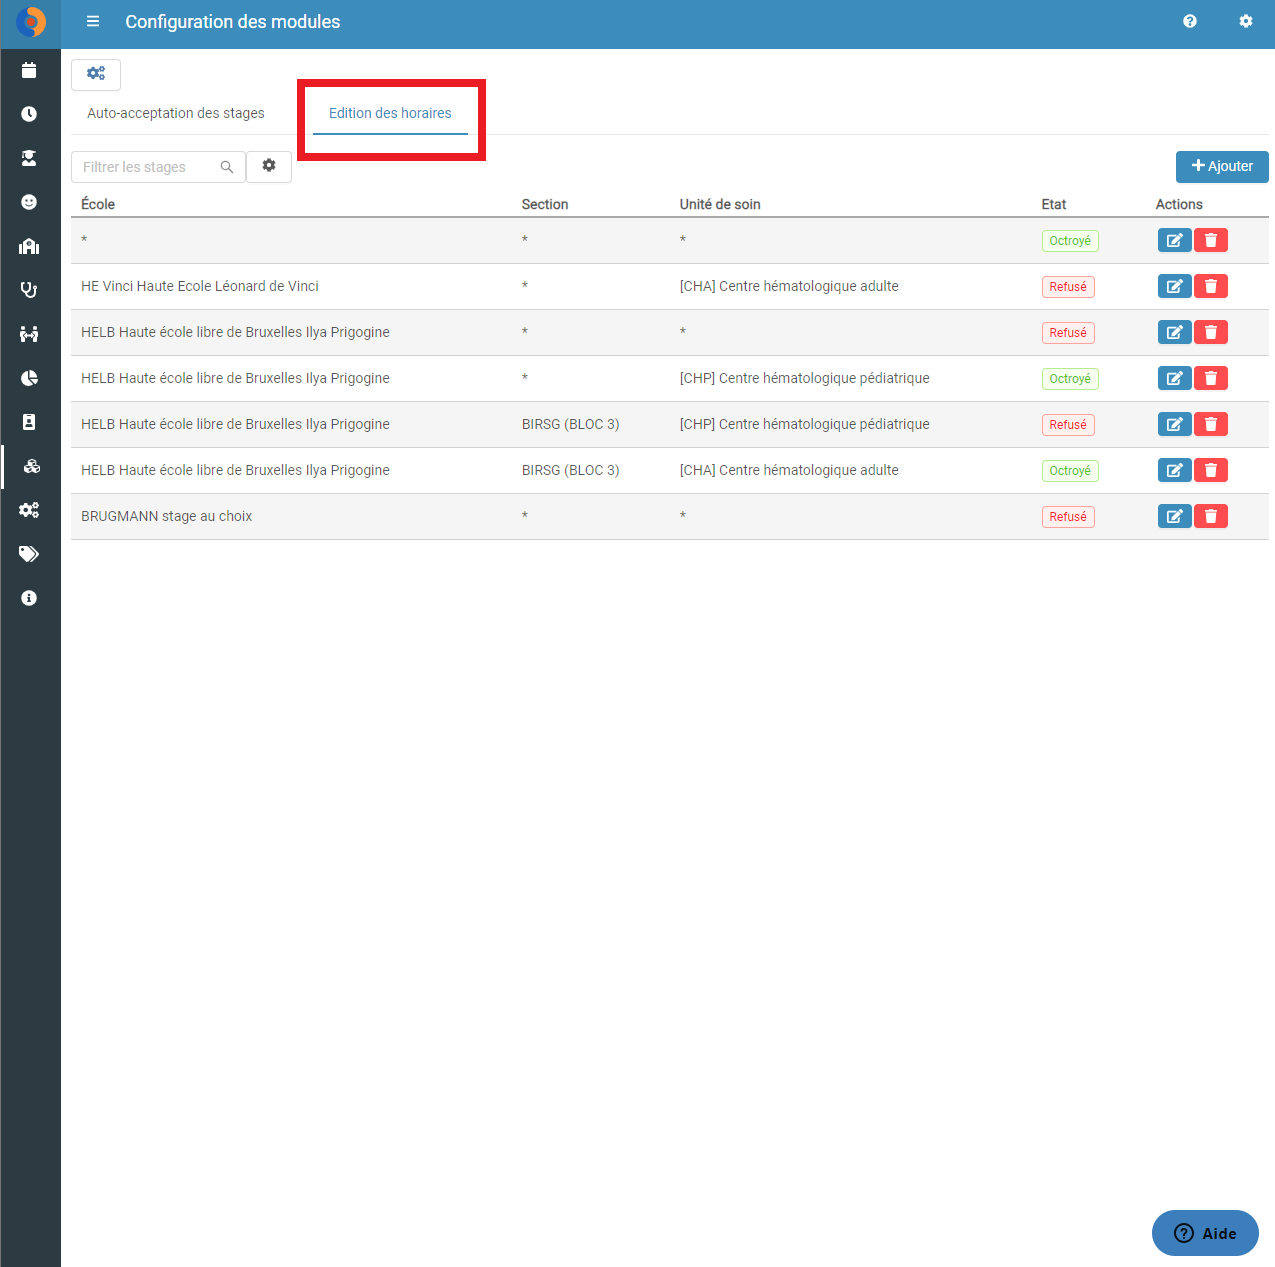Image resolution: width=1275 pixels, height=1267 pixels.
Task: Open the info circle sidebar icon
Action: pos(29,598)
